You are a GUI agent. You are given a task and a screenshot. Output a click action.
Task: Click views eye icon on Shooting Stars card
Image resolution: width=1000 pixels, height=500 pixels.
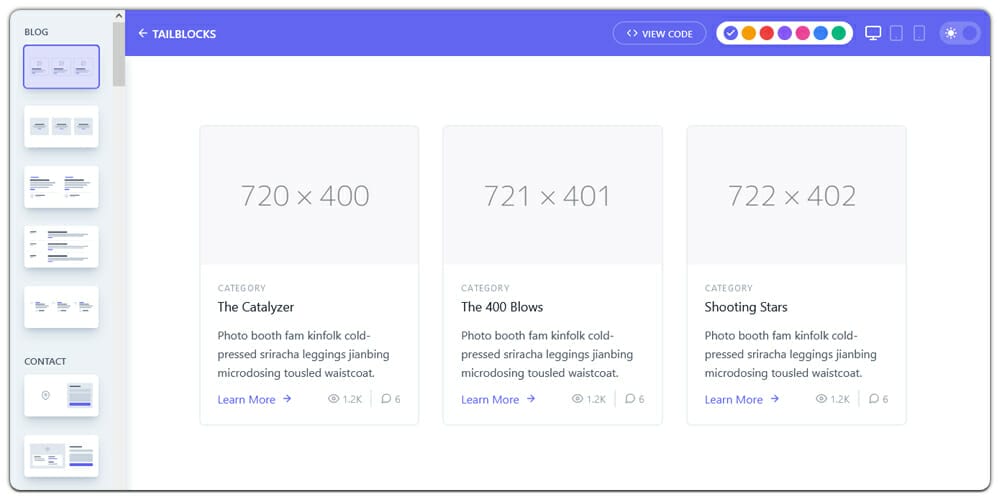click(821, 399)
